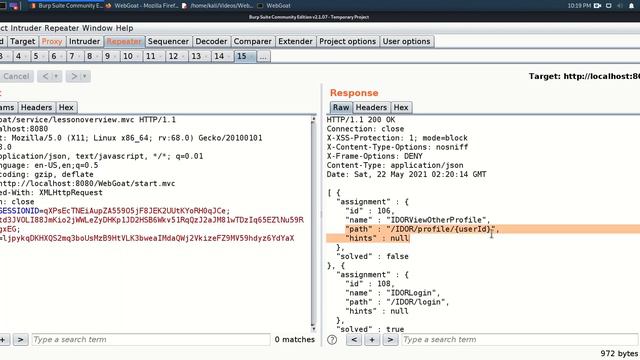The image size is (640, 360).
Task: Click the Cancel button
Action: pyautogui.click(x=16, y=76)
